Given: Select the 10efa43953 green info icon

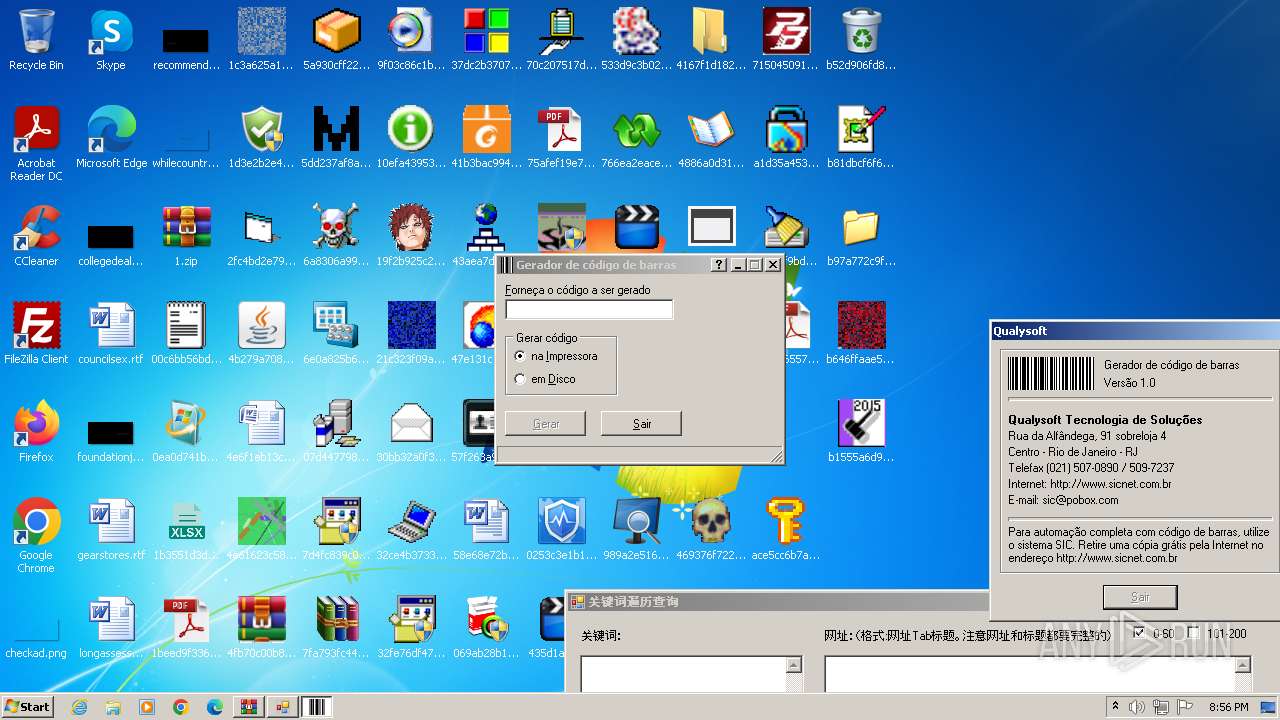Looking at the screenshot, I should (x=411, y=138).
